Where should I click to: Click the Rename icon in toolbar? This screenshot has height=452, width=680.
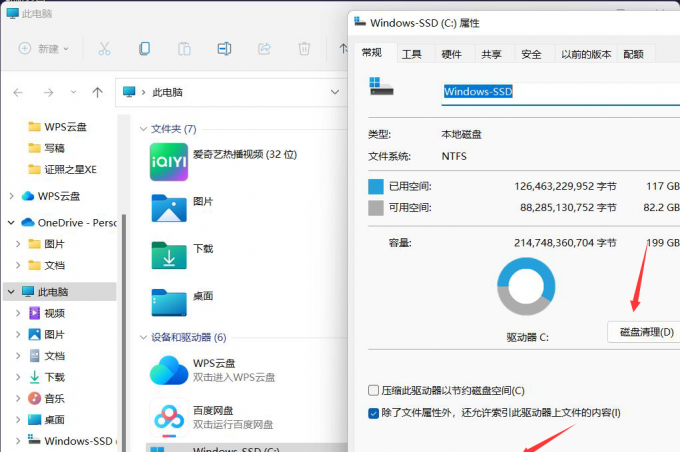coord(224,49)
